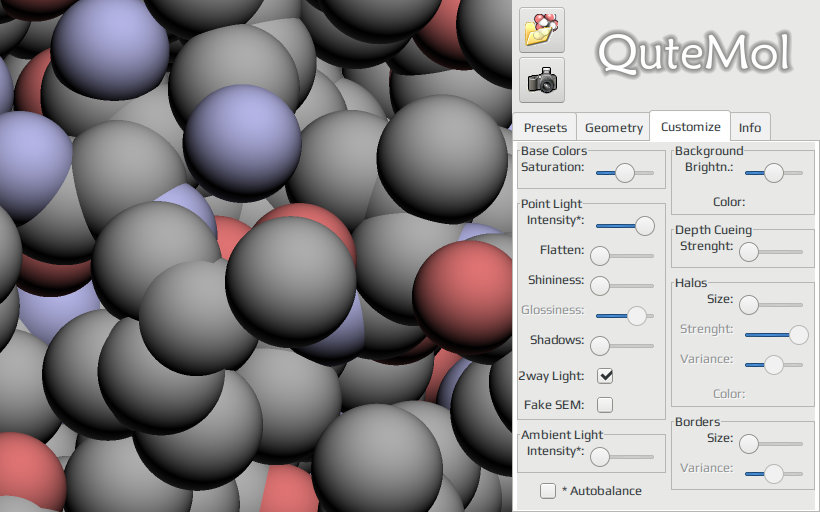Adjust the Background Brightness slider
The height and width of the screenshot is (512, 820).
(x=773, y=173)
